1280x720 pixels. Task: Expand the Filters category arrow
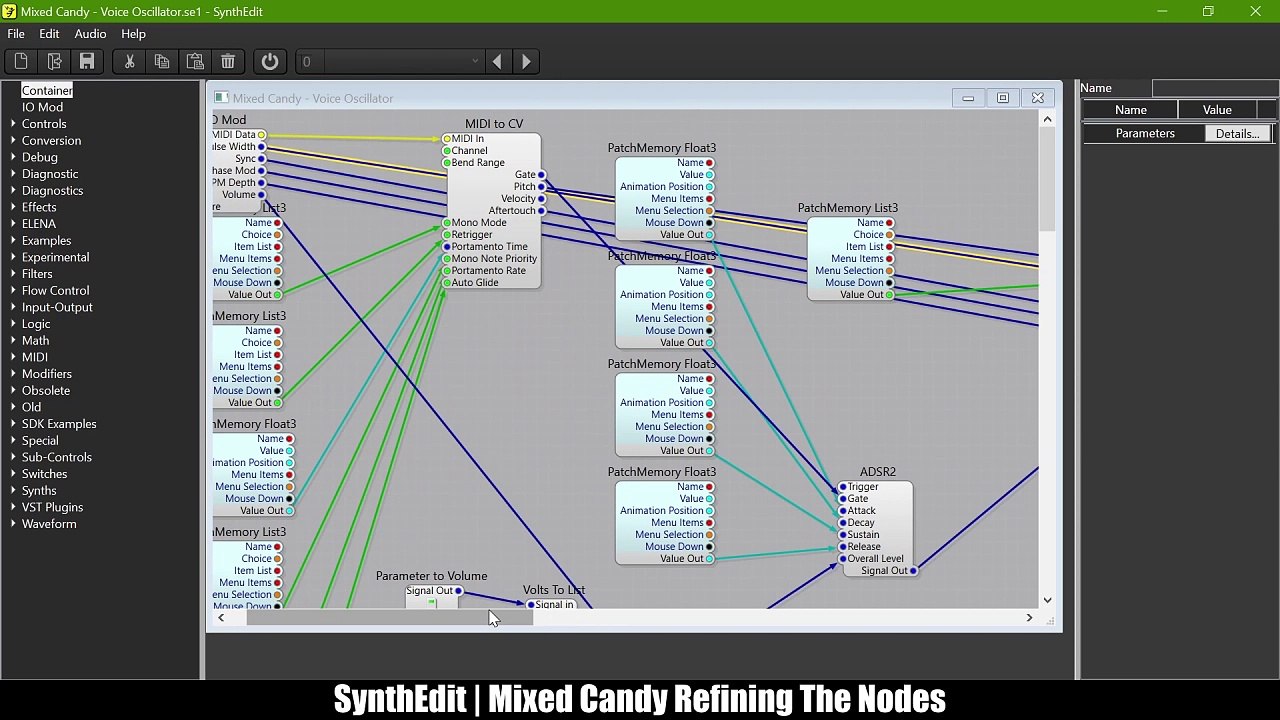pos(12,274)
